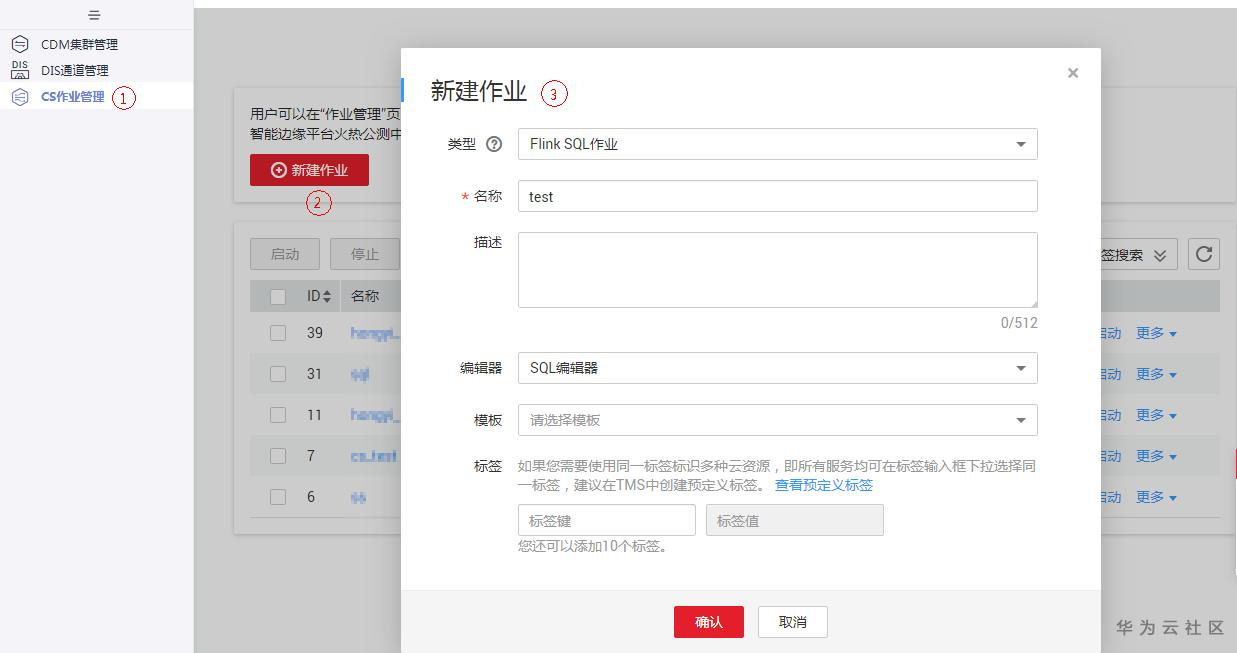The height and width of the screenshot is (653, 1237).
Task: Open CDM集群管理 menu item
Action: click(79, 44)
